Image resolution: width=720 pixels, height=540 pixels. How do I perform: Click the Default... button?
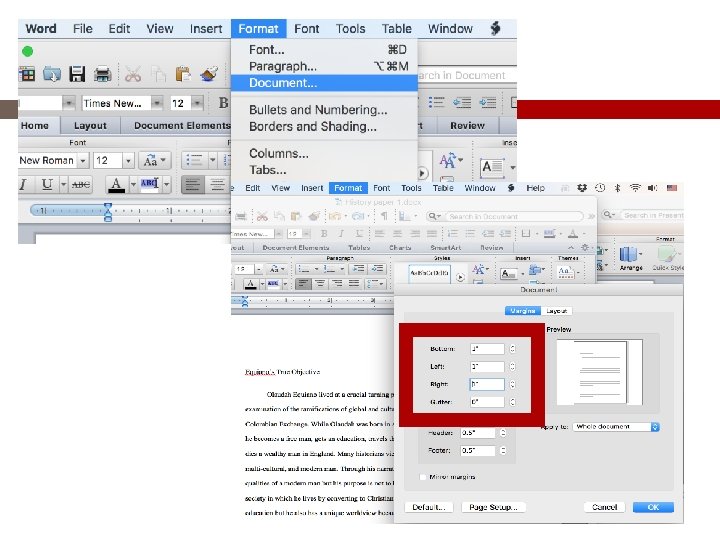428,507
